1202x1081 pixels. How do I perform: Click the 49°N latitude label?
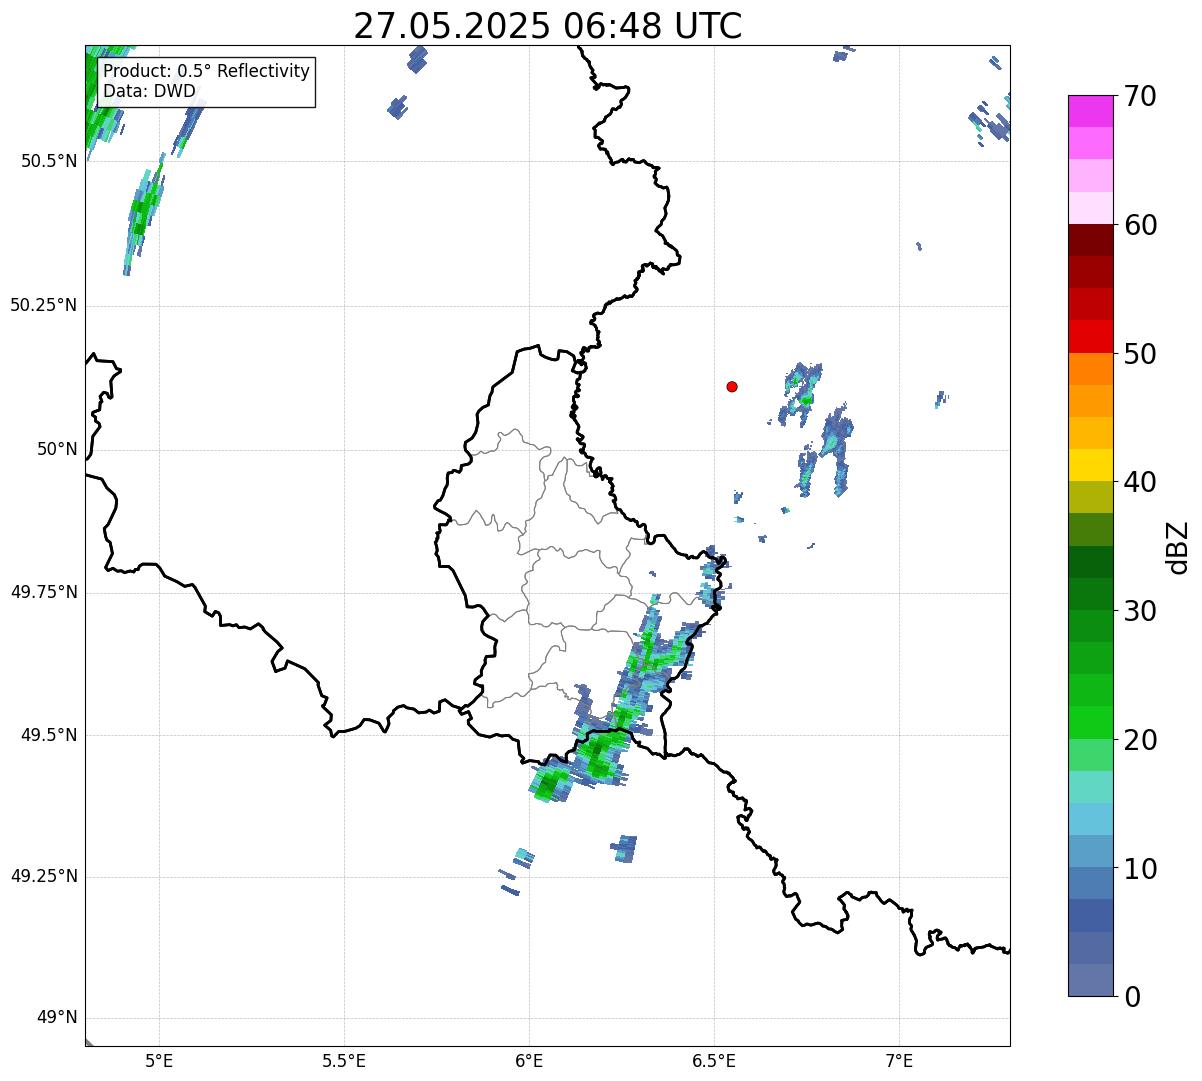pyautogui.click(x=57, y=1017)
